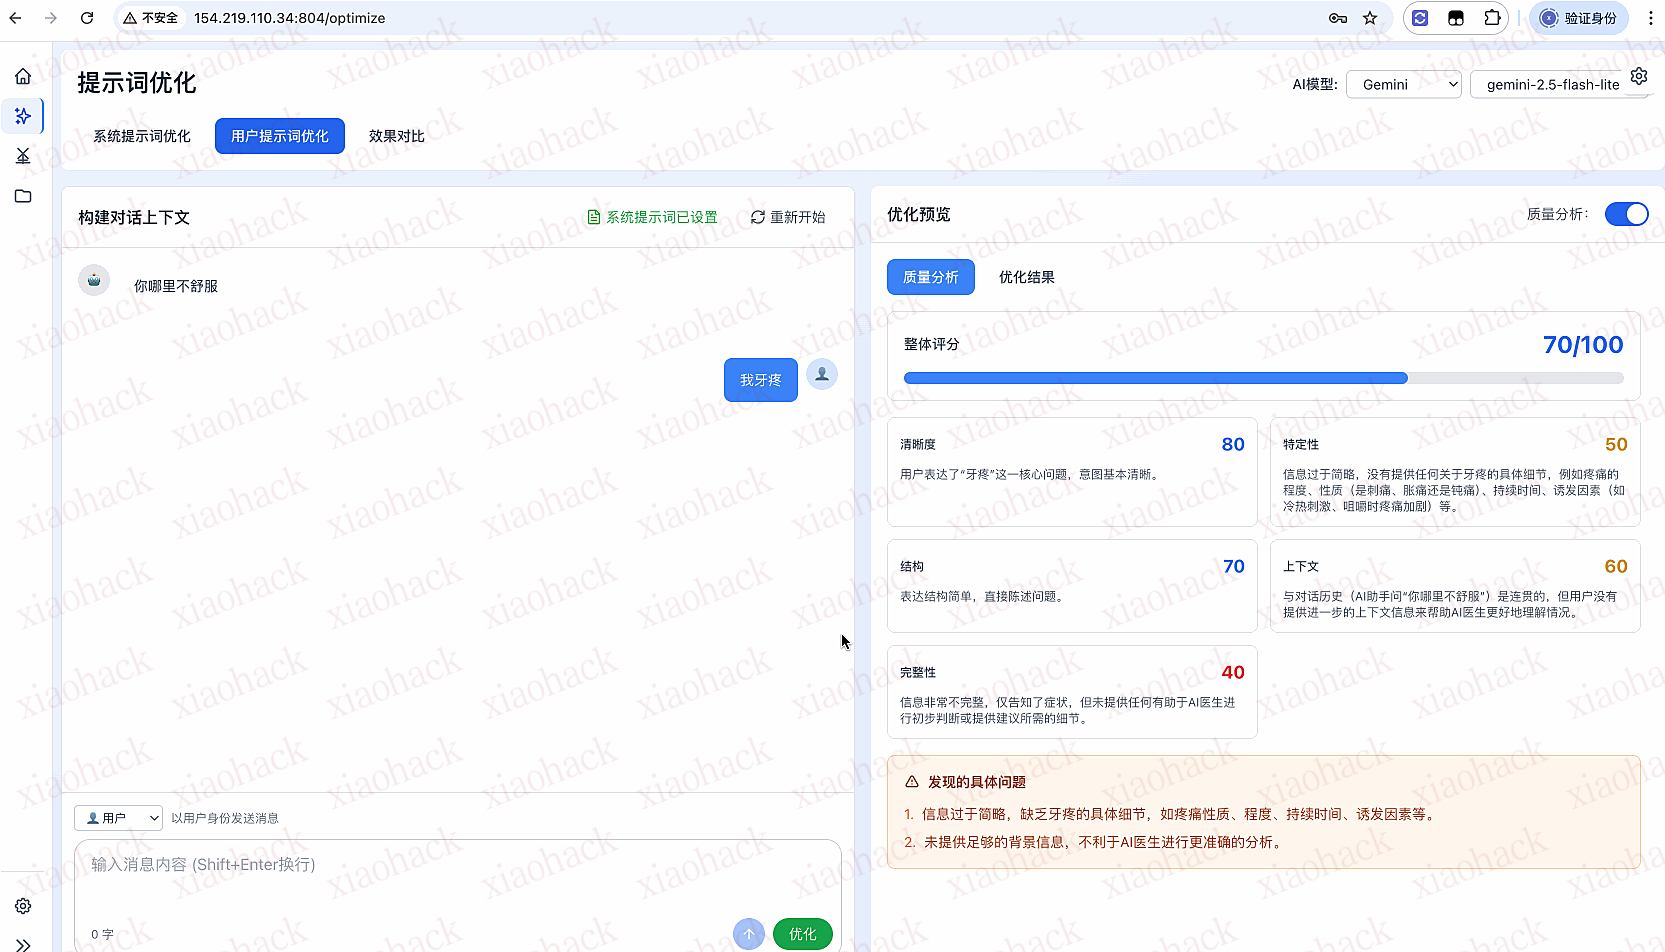Viewport: 1665px width, 952px height.
Task: Click 重新开始 to restart conversation
Action: tap(797, 216)
